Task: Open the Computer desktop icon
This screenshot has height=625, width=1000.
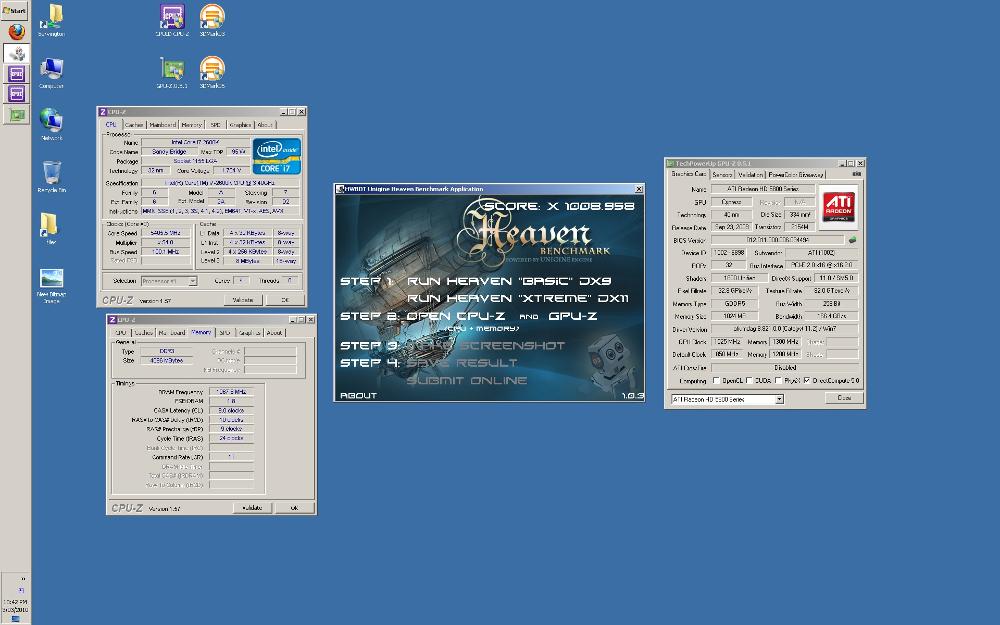Action: tap(51, 72)
